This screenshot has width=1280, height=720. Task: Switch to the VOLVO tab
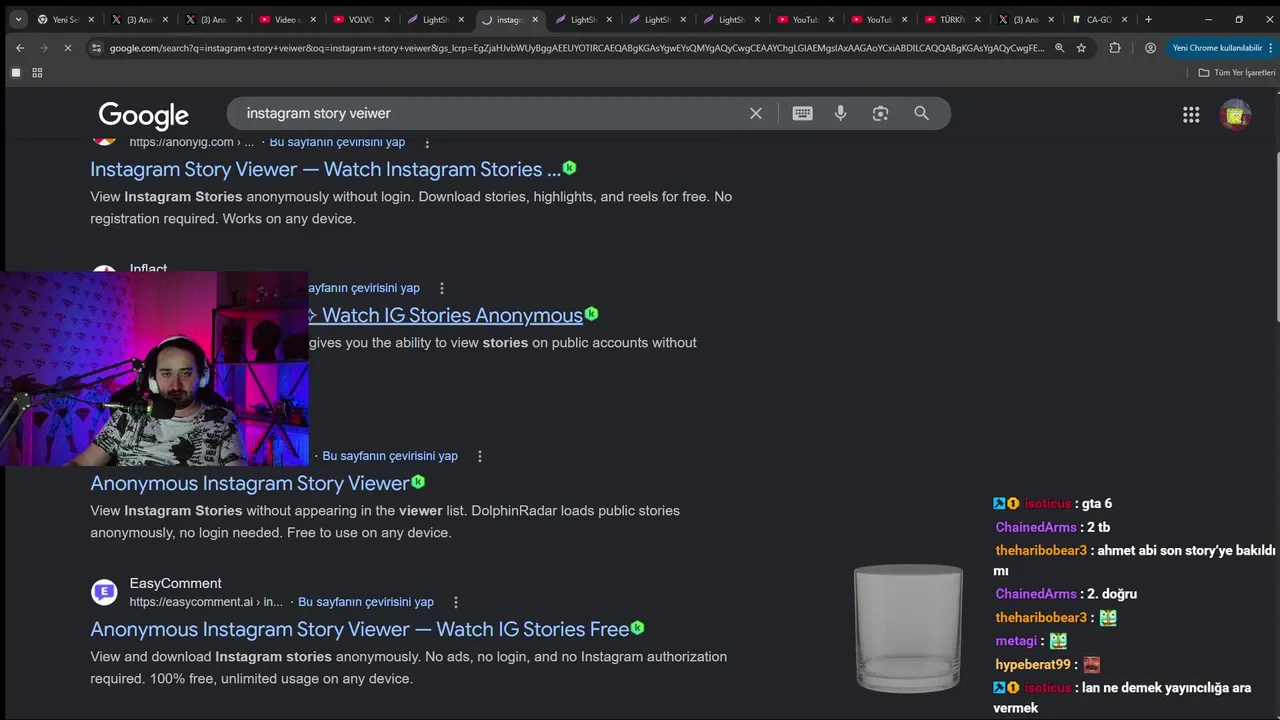(x=360, y=19)
